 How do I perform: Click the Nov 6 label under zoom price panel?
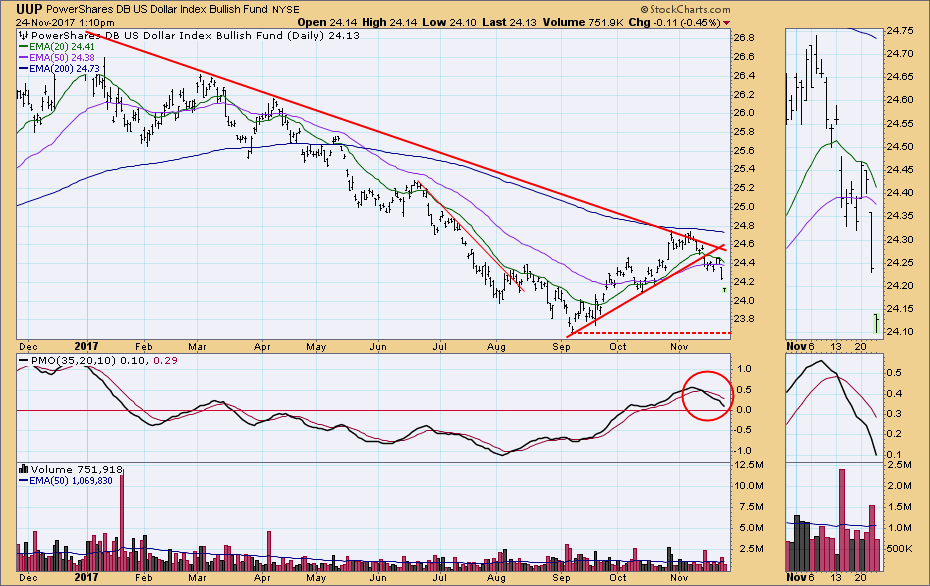(801, 346)
